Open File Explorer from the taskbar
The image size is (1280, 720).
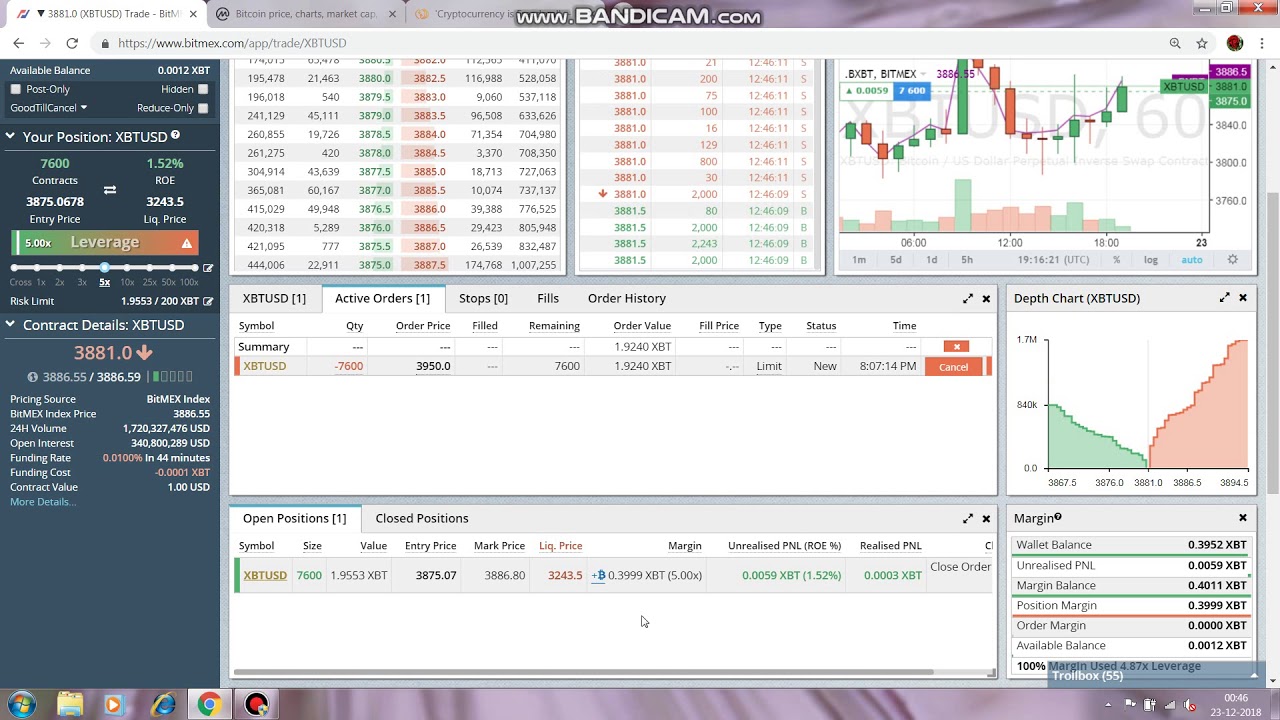coord(69,704)
